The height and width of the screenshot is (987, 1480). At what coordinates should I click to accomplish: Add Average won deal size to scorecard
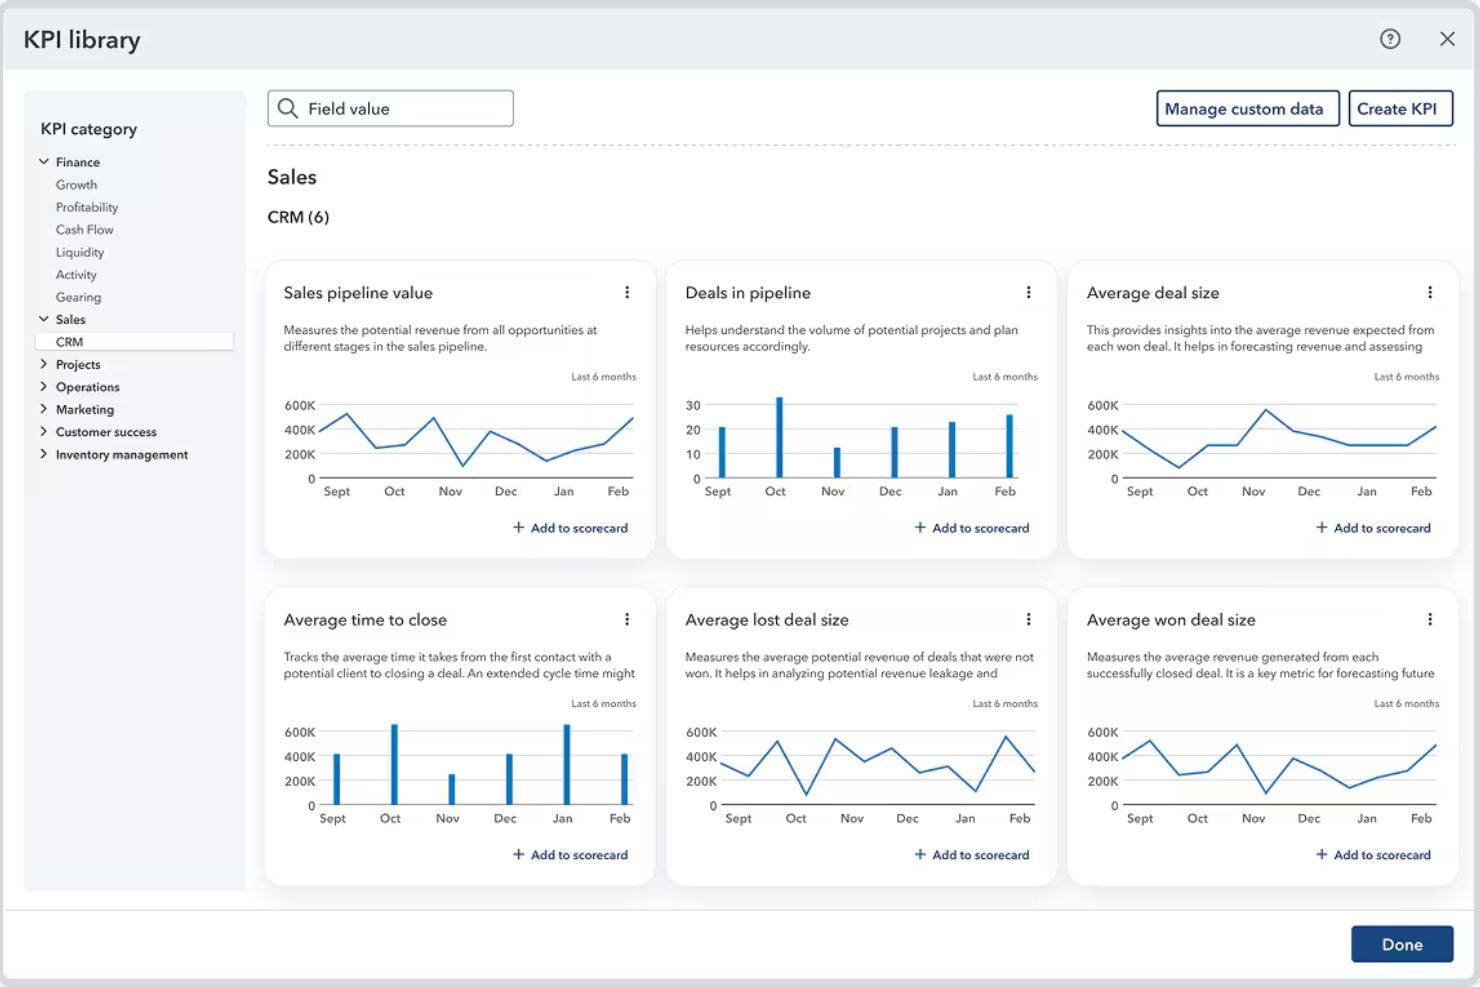click(x=1373, y=854)
